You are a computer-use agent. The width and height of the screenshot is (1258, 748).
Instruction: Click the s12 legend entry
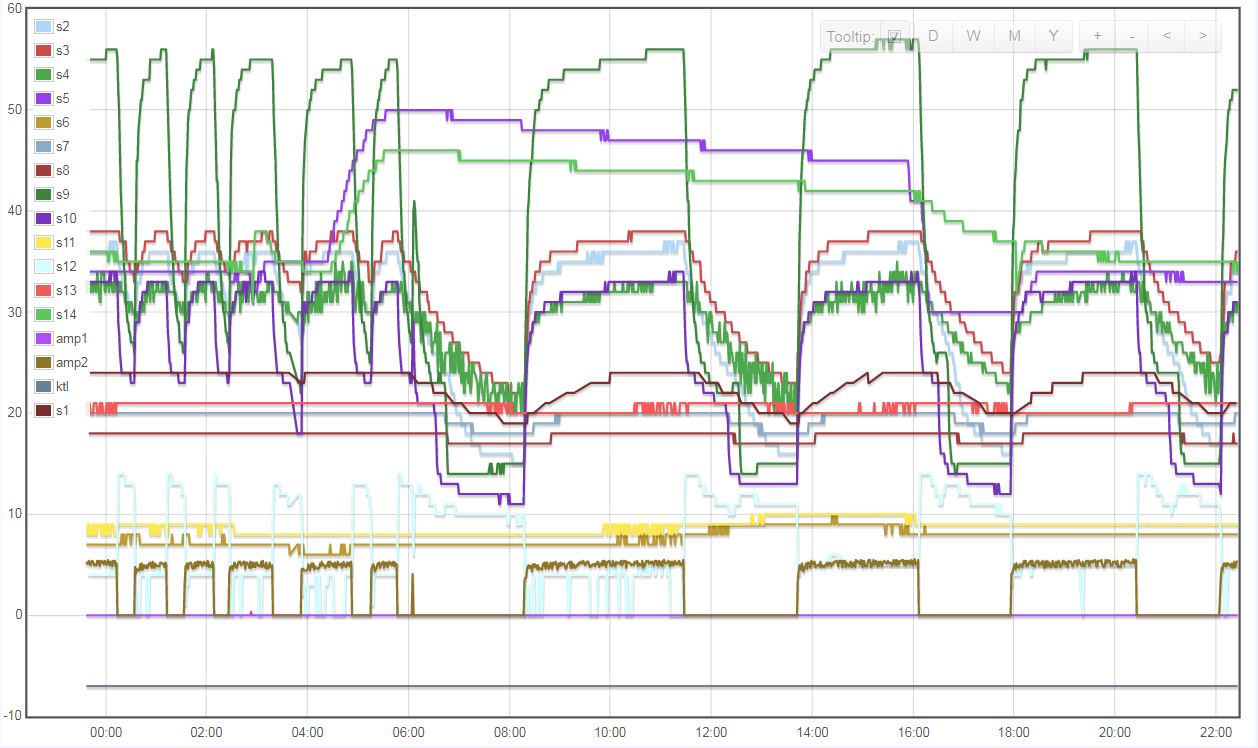coord(54,266)
